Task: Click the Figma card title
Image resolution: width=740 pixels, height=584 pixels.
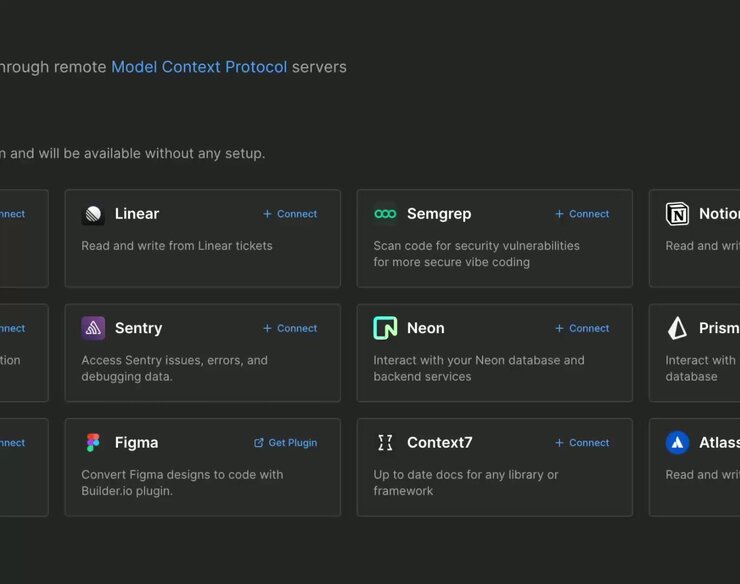Action: click(136, 442)
